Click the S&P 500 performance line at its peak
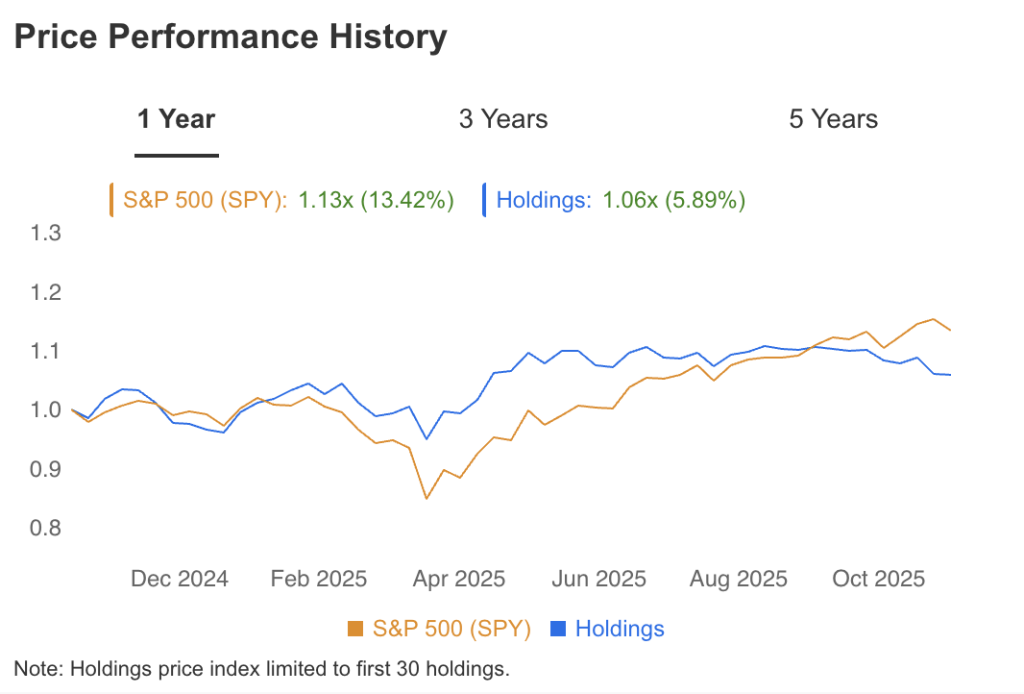This screenshot has width=1024, height=694. tap(934, 318)
